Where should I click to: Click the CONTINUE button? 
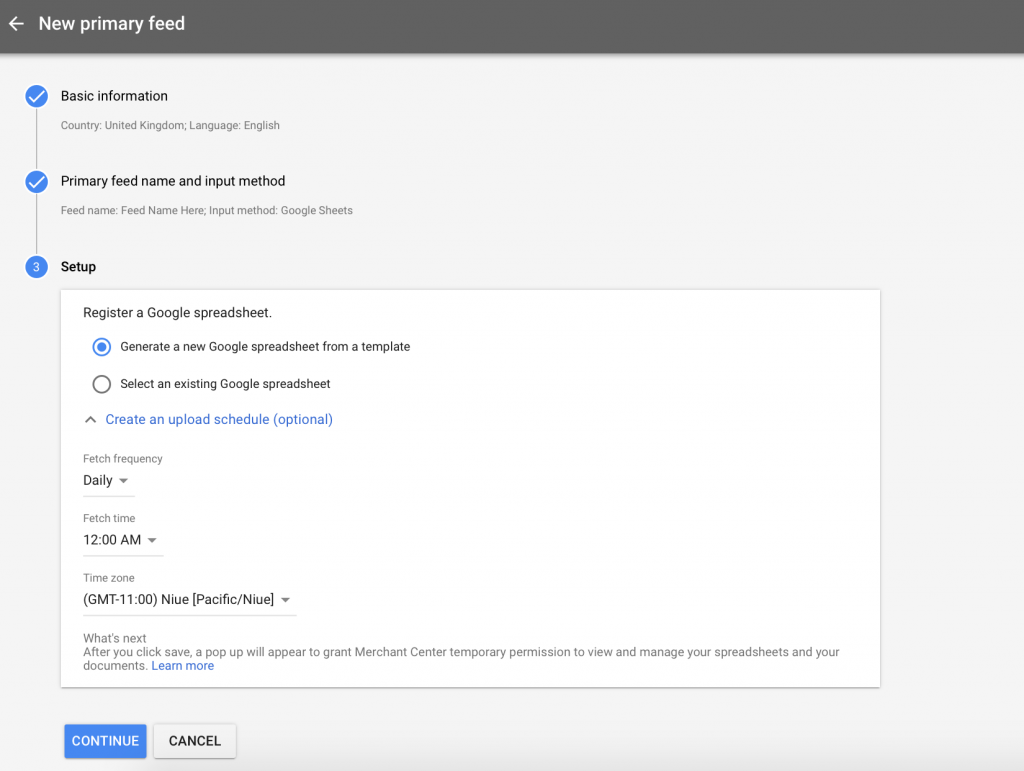click(105, 741)
